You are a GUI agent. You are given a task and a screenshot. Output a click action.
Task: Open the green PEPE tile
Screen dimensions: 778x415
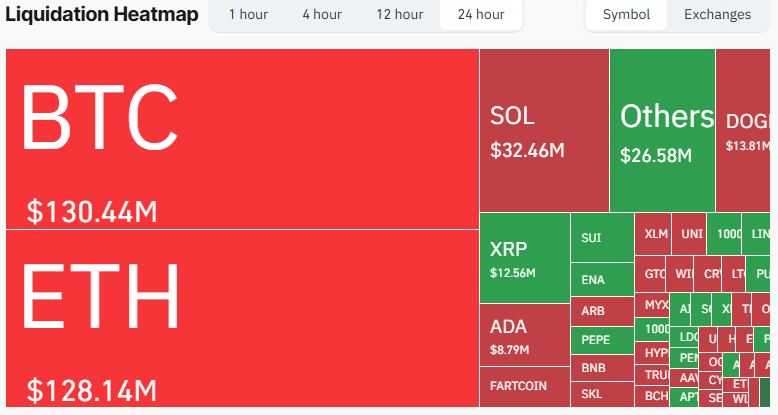(602, 340)
